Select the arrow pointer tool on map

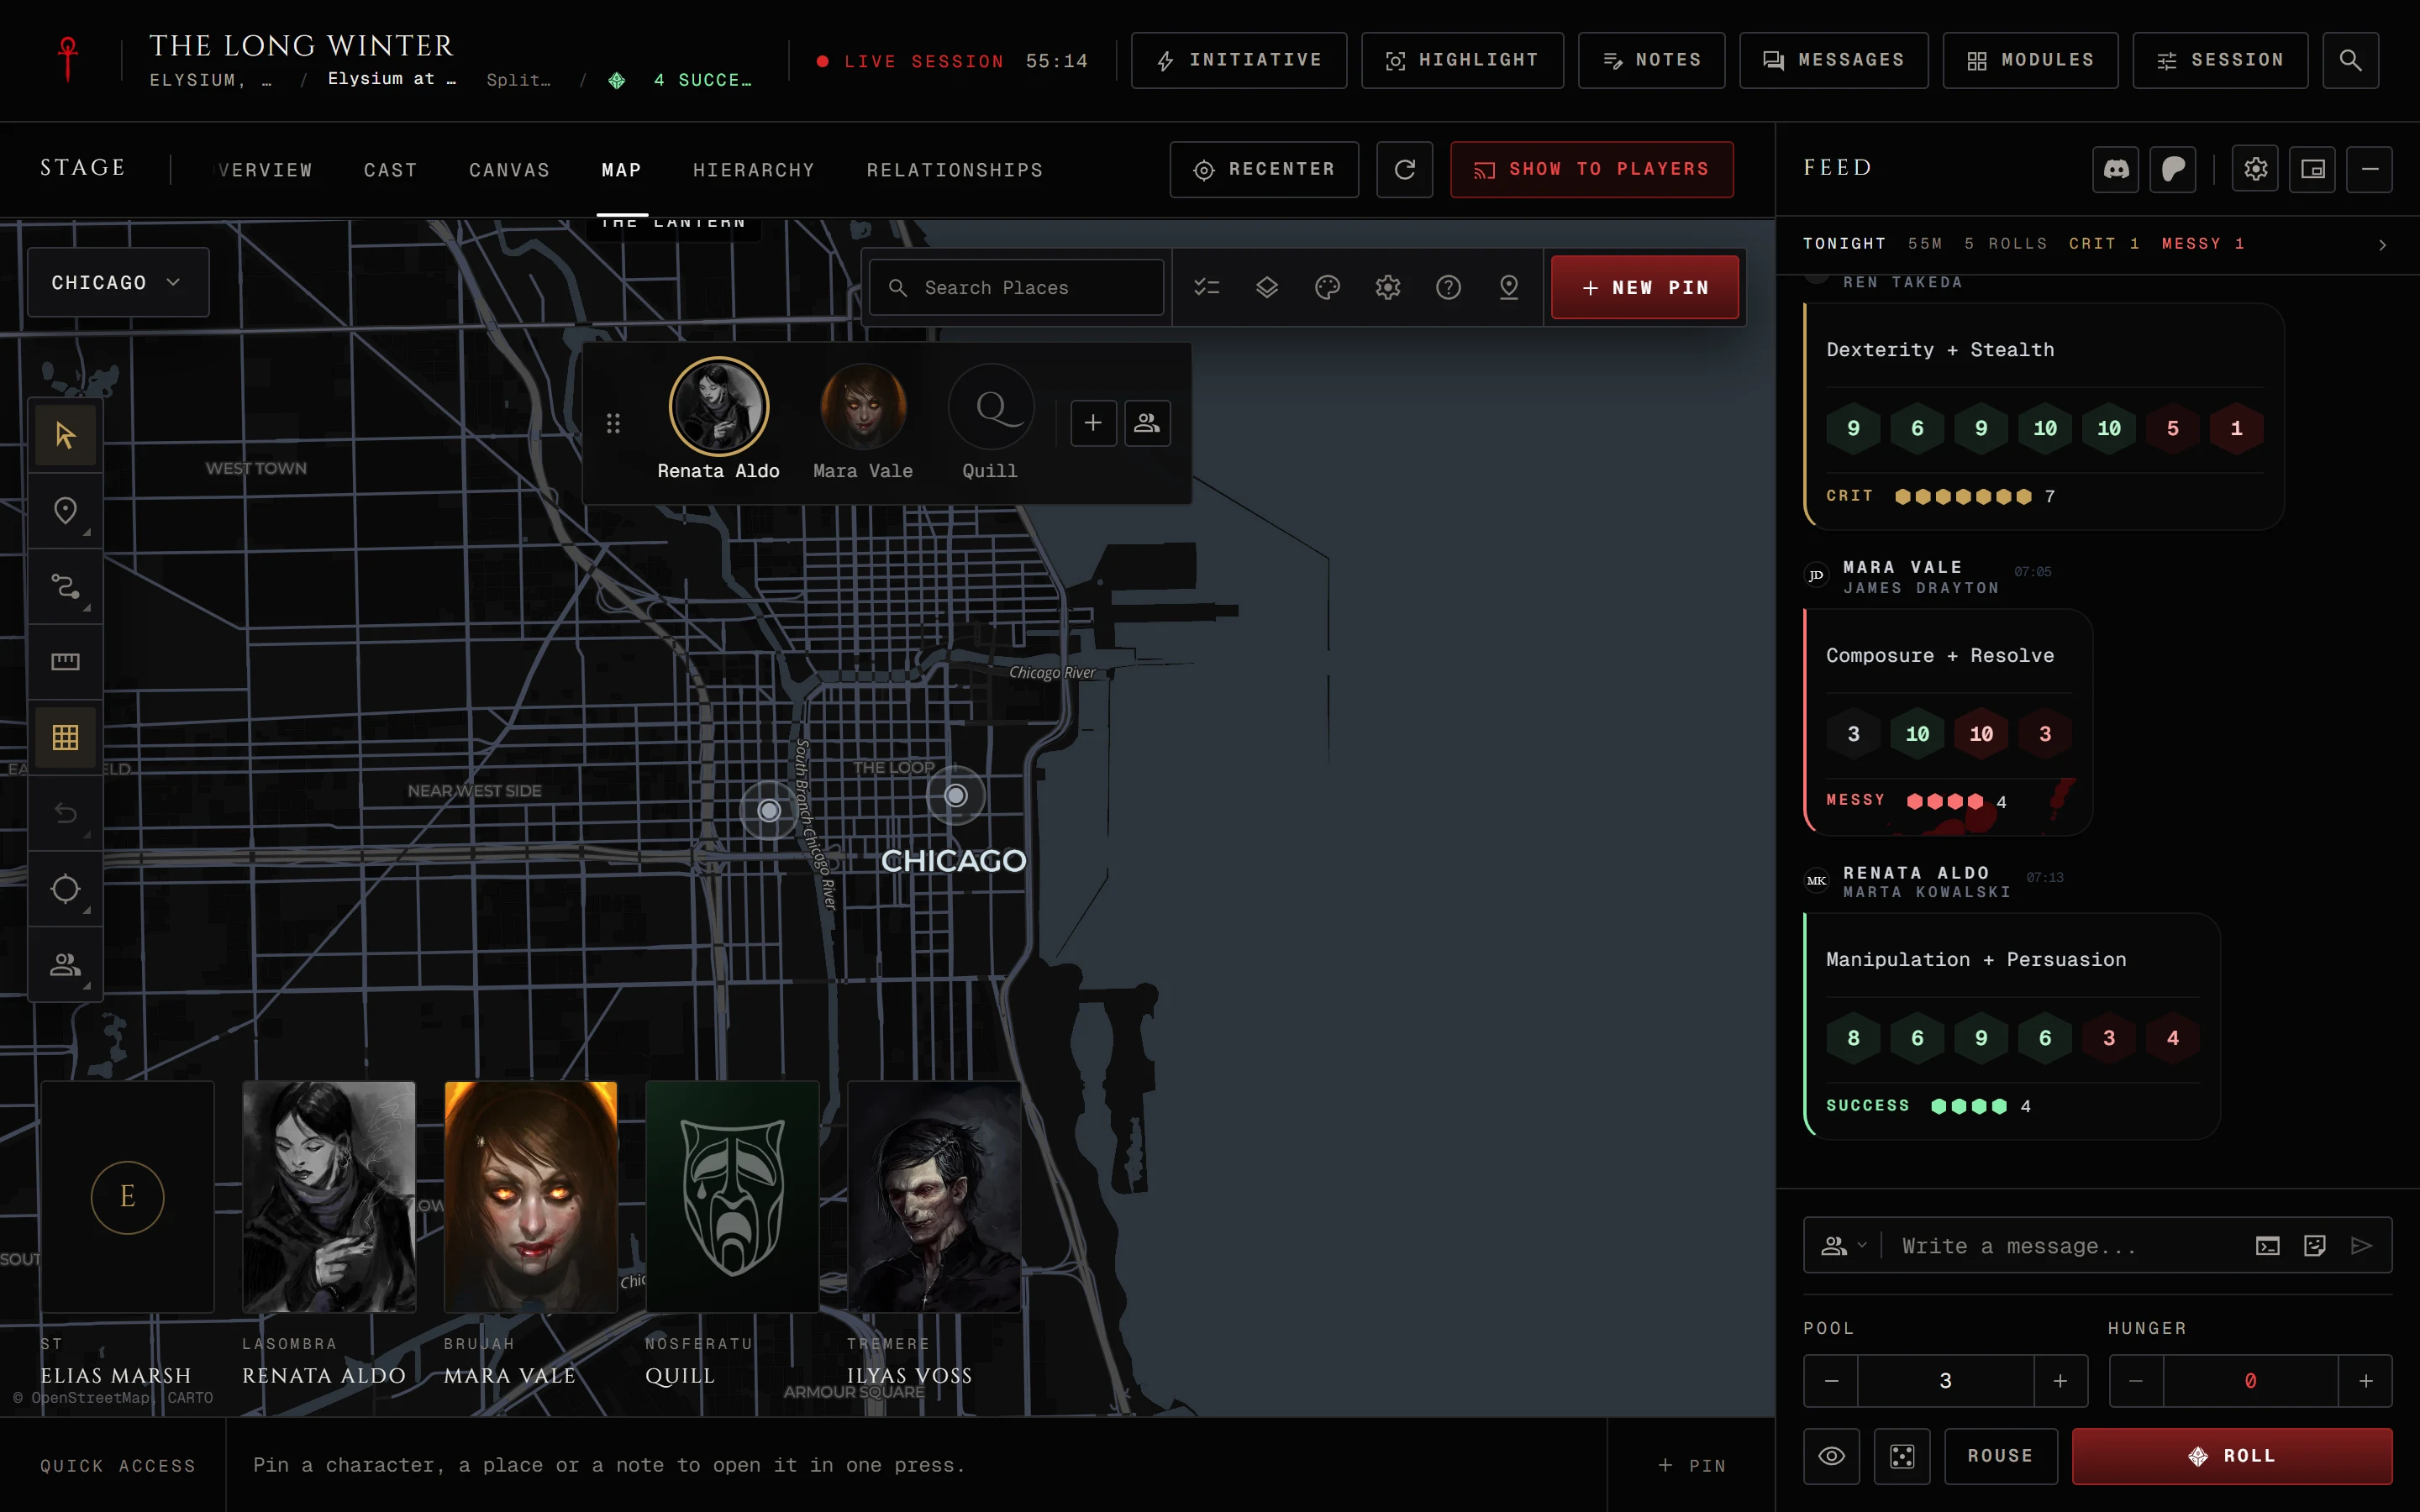pyautogui.click(x=65, y=435)
